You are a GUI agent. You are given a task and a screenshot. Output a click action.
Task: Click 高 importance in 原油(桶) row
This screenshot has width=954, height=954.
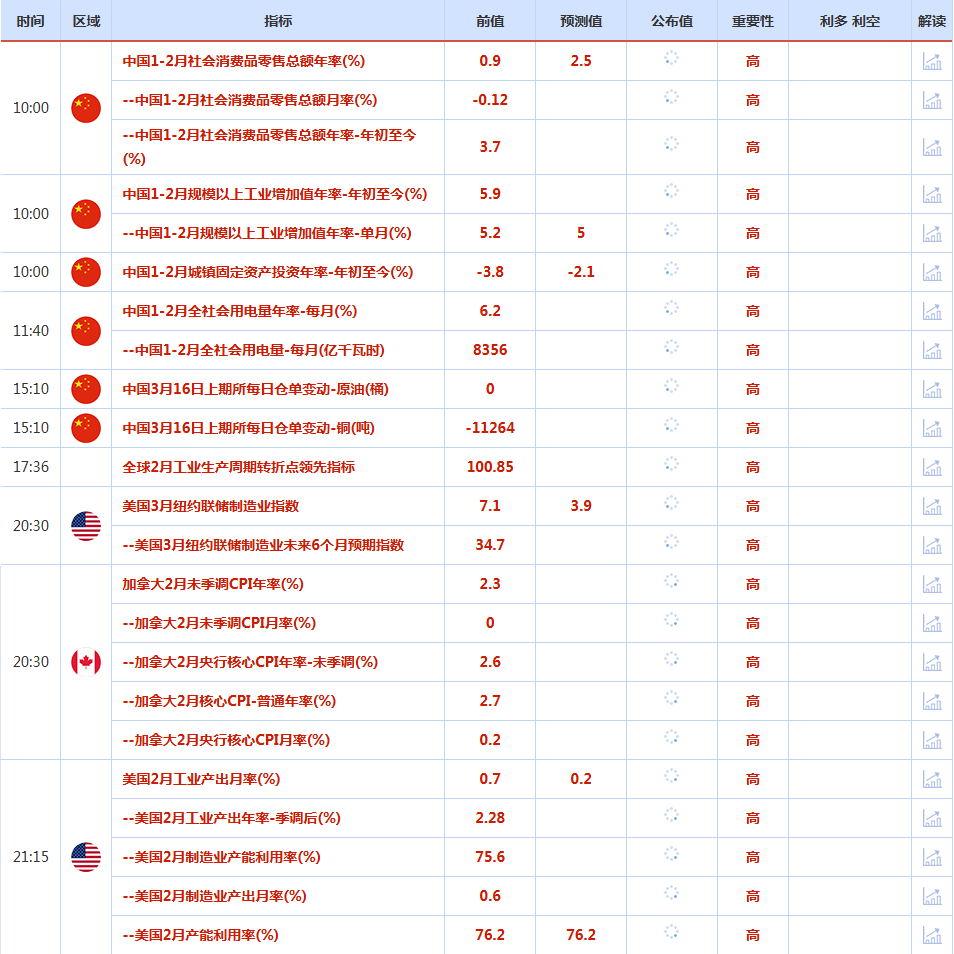coord(753,389)
